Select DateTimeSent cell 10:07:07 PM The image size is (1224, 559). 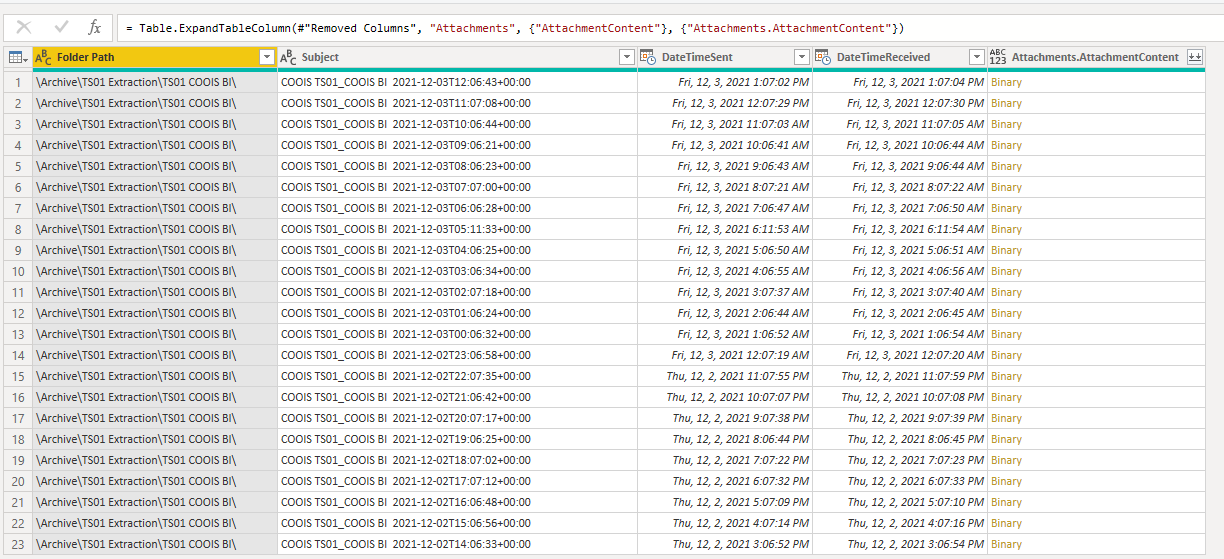pyautogui.click(x=725, y=398)
